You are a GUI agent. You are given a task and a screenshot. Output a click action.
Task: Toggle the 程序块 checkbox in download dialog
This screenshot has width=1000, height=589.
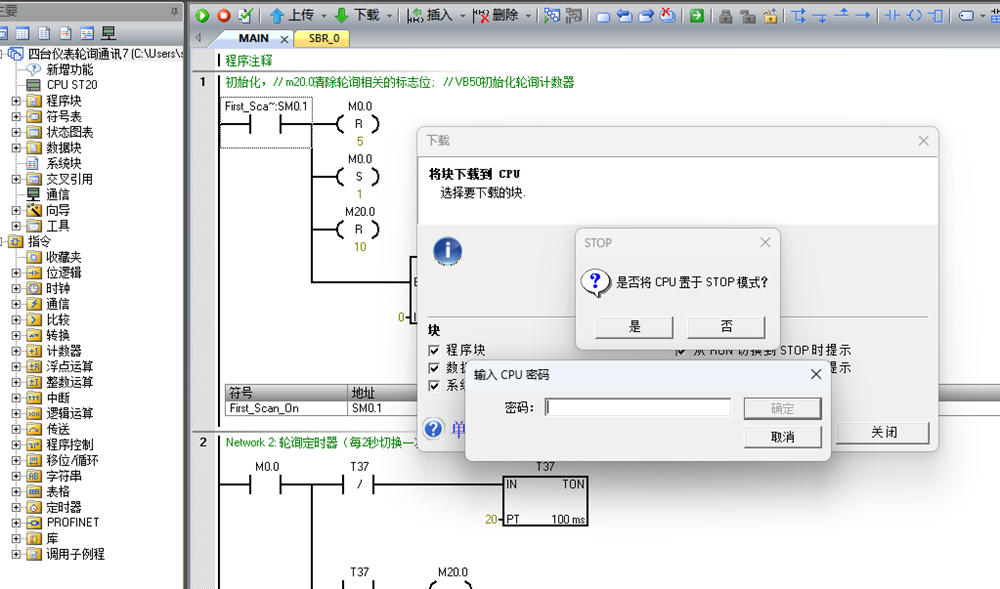[x=434, y=350]
